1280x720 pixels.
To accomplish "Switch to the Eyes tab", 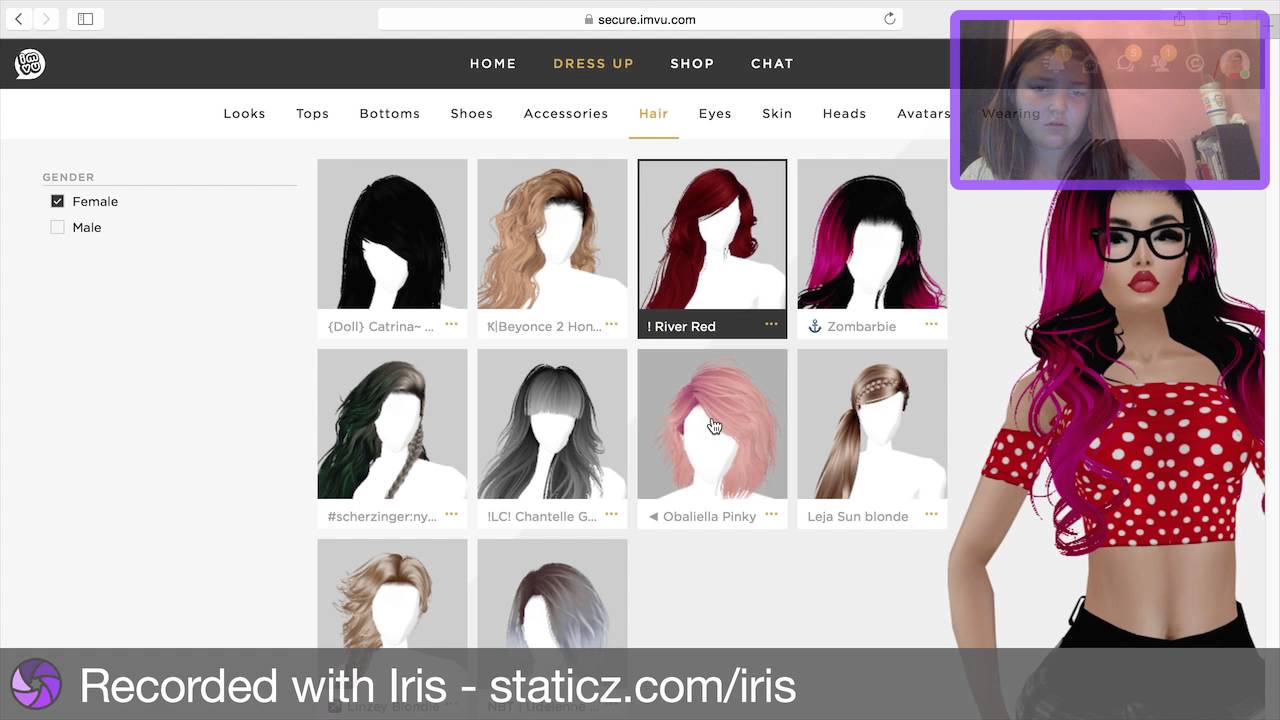I will pyautogui.click(x=714, y=114).
